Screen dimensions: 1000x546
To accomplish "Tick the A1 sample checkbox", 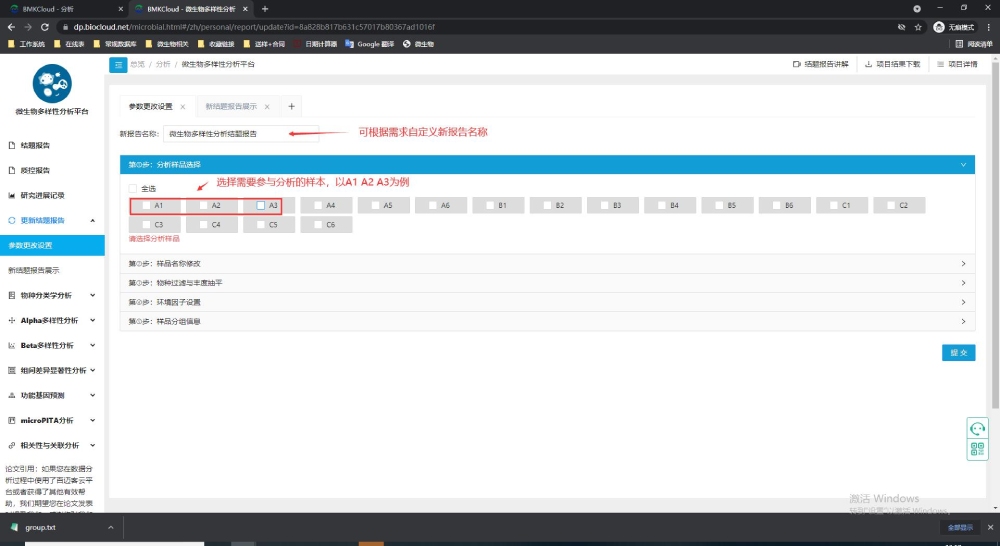I will pos(146,205).
